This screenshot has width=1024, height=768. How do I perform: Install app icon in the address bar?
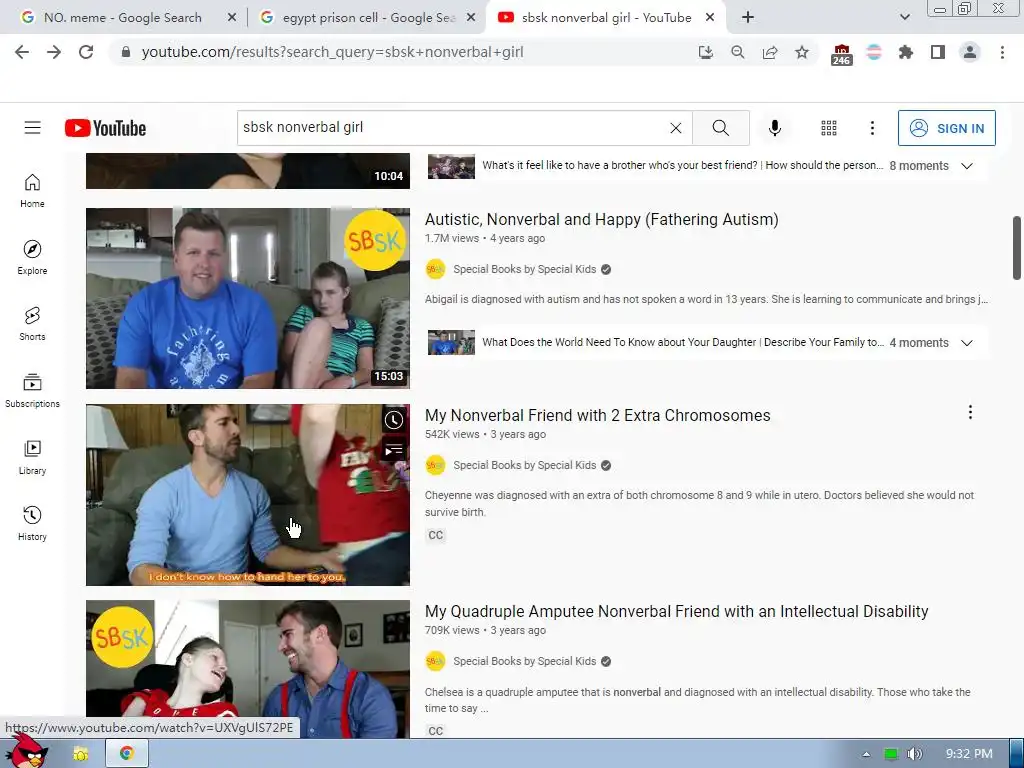pyautogui.click(x=705, y=52)
